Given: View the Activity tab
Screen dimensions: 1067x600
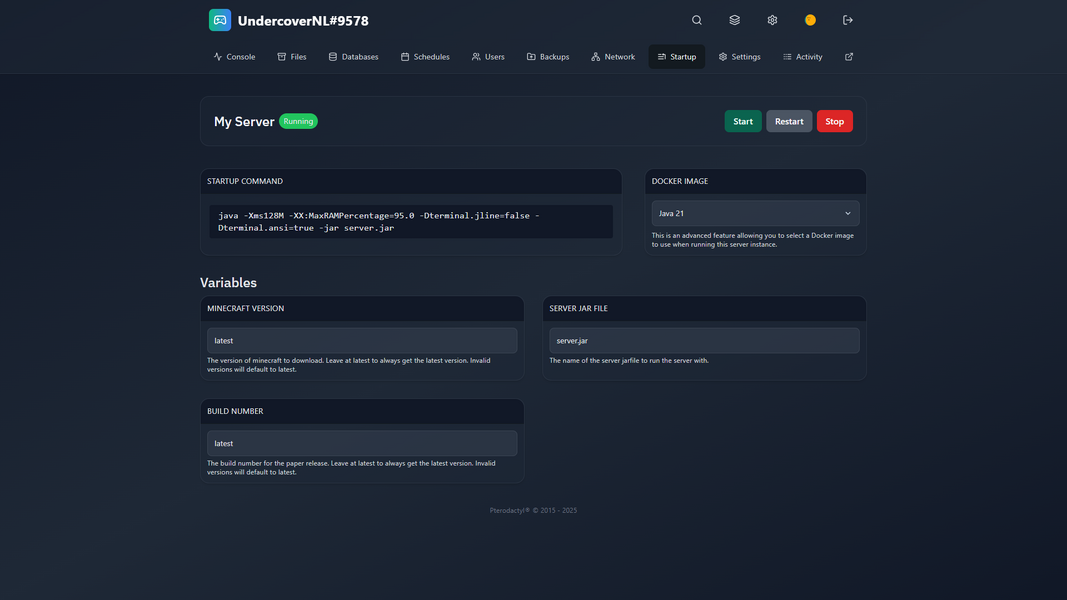Looking at the screenshot, I should point(803,56).
